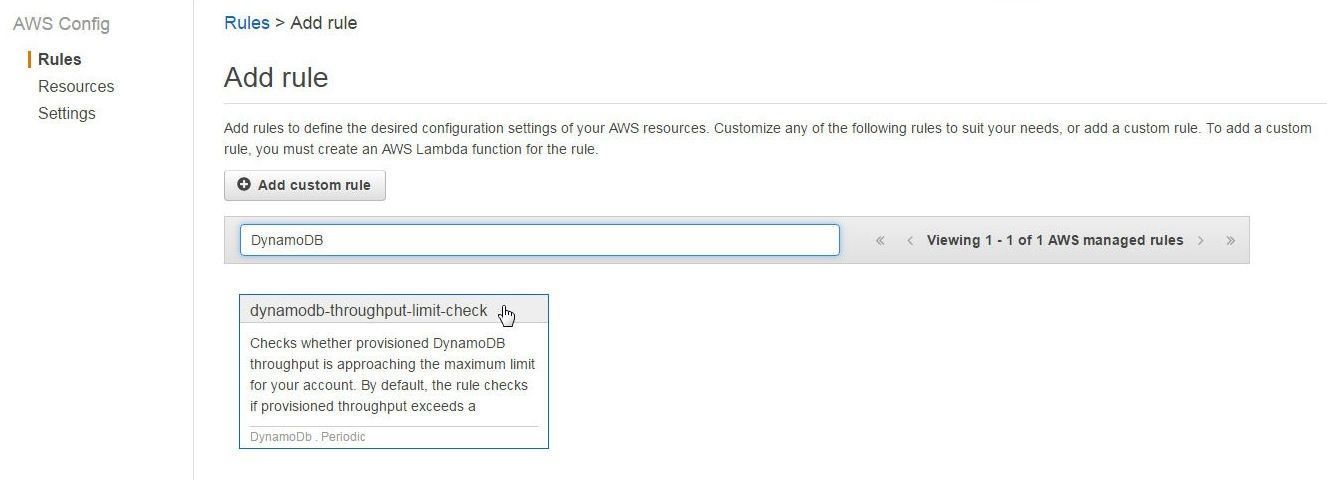
Task: Click the AWS Config sidebar heading
Action: [62, 24]
